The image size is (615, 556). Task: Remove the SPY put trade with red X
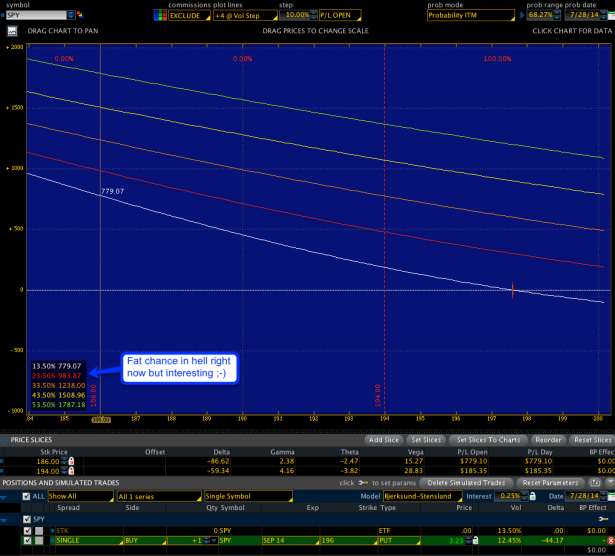tap(610, 540)
